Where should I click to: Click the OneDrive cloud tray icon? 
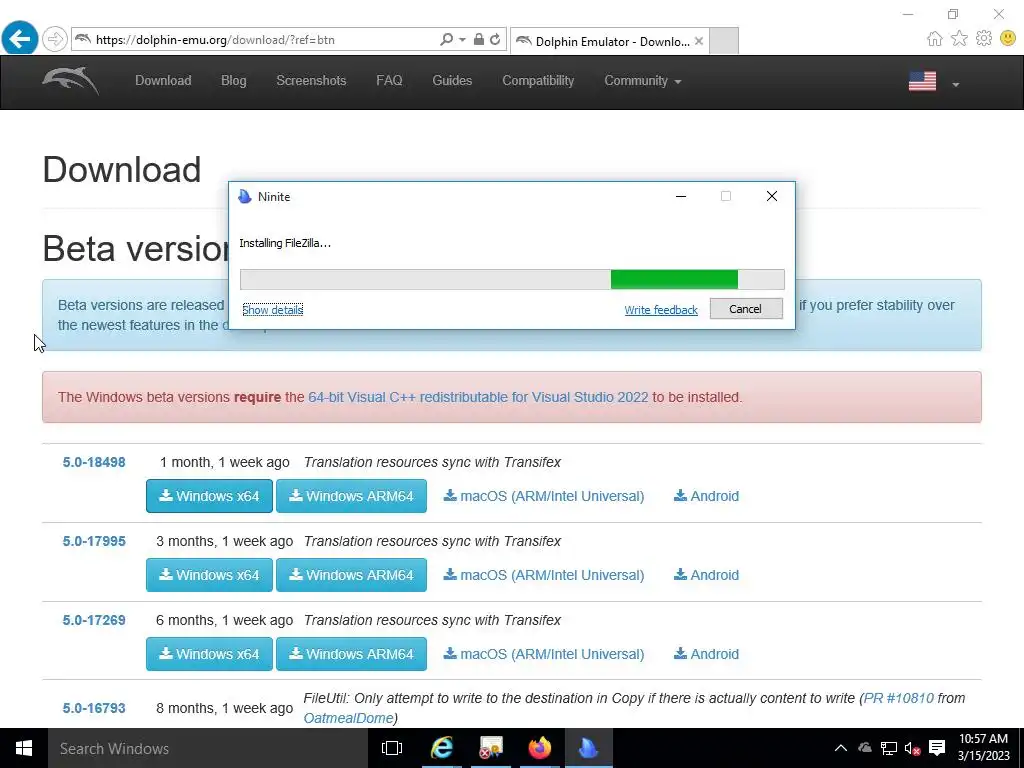click(x=865, y=748)
